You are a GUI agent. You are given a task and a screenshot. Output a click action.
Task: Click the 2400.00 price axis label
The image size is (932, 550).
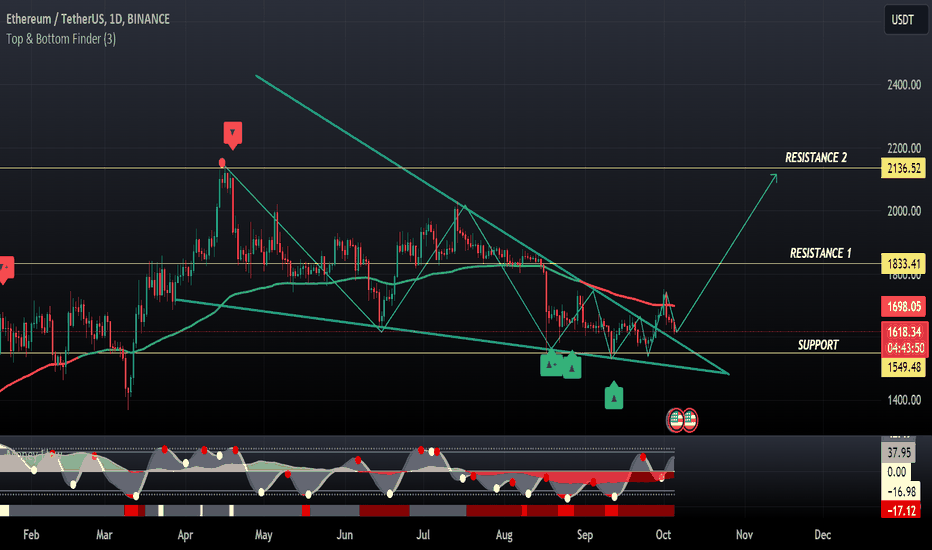pyautogui.click(x=904, y=85)
